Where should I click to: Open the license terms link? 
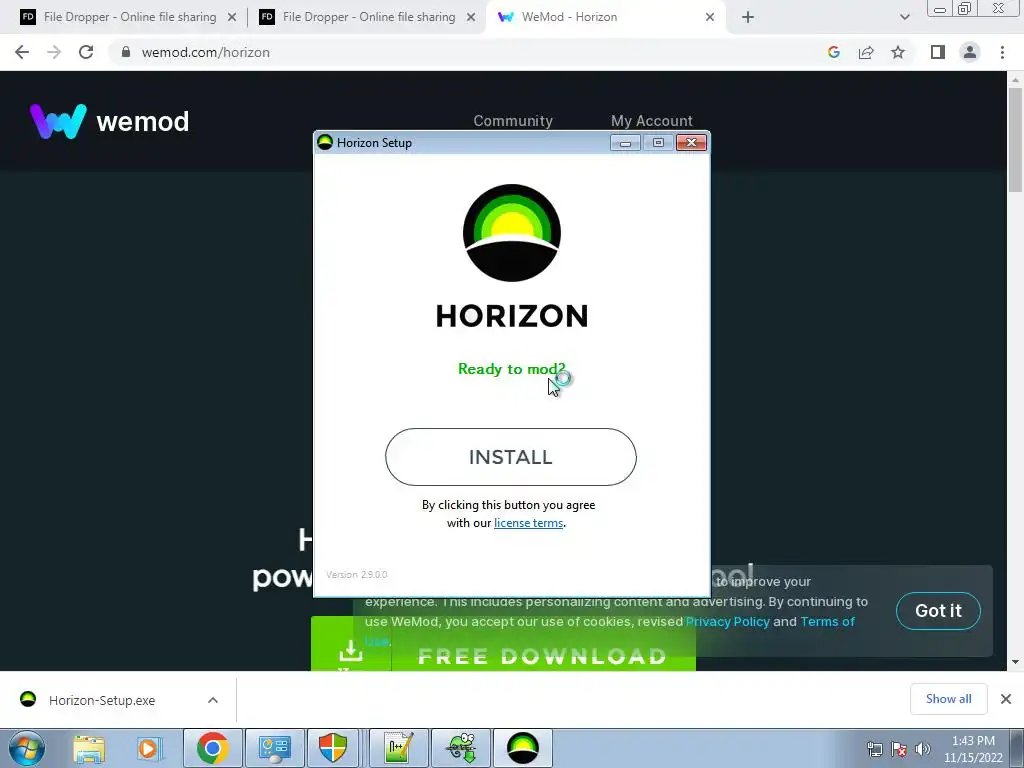pyautogui.click(x=528, y=523)
